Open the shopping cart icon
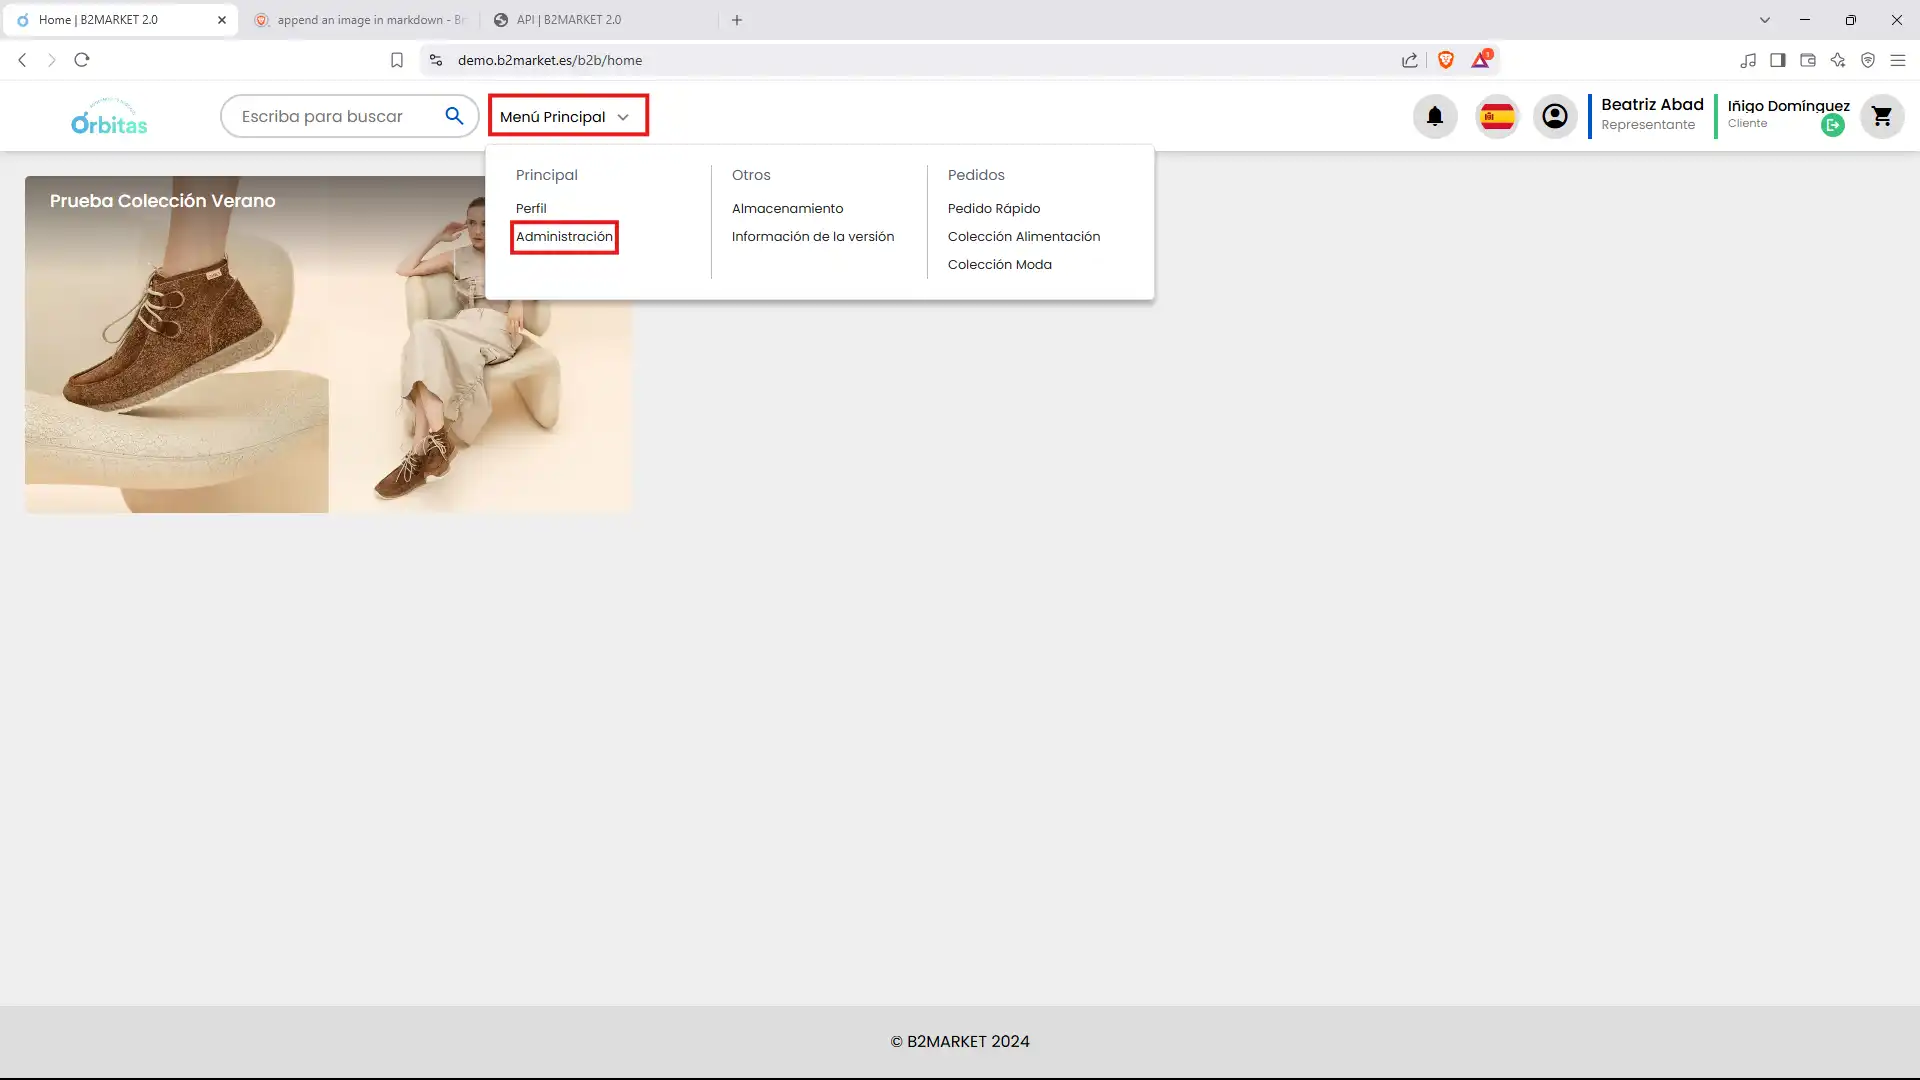Screen dimensions: 1920x1080 pyautogui.click(x=1881, y=116)
